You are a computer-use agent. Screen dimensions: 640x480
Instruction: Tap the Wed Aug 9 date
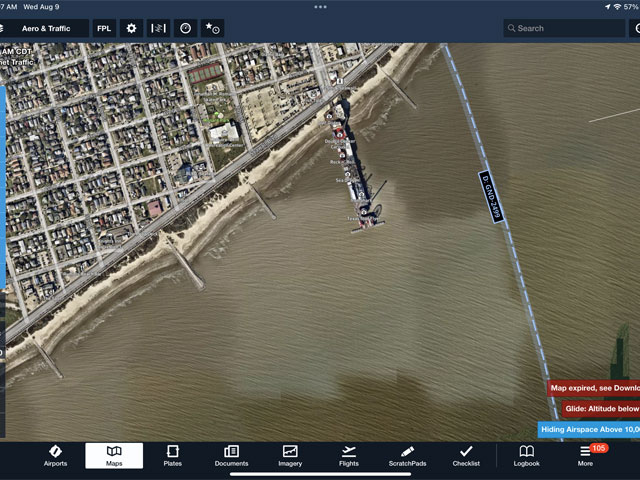[41, 7]
